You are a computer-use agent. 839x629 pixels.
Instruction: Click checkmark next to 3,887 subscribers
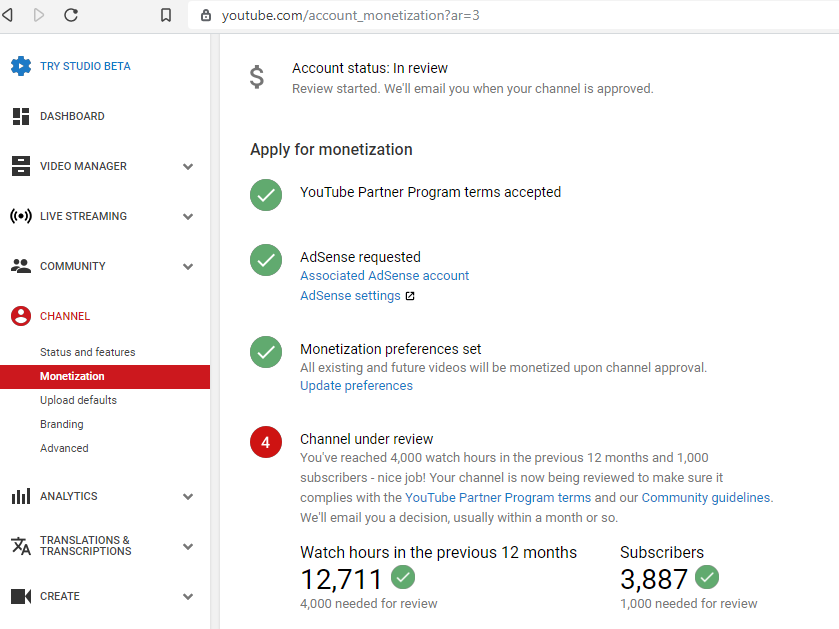tap(707, 577)
